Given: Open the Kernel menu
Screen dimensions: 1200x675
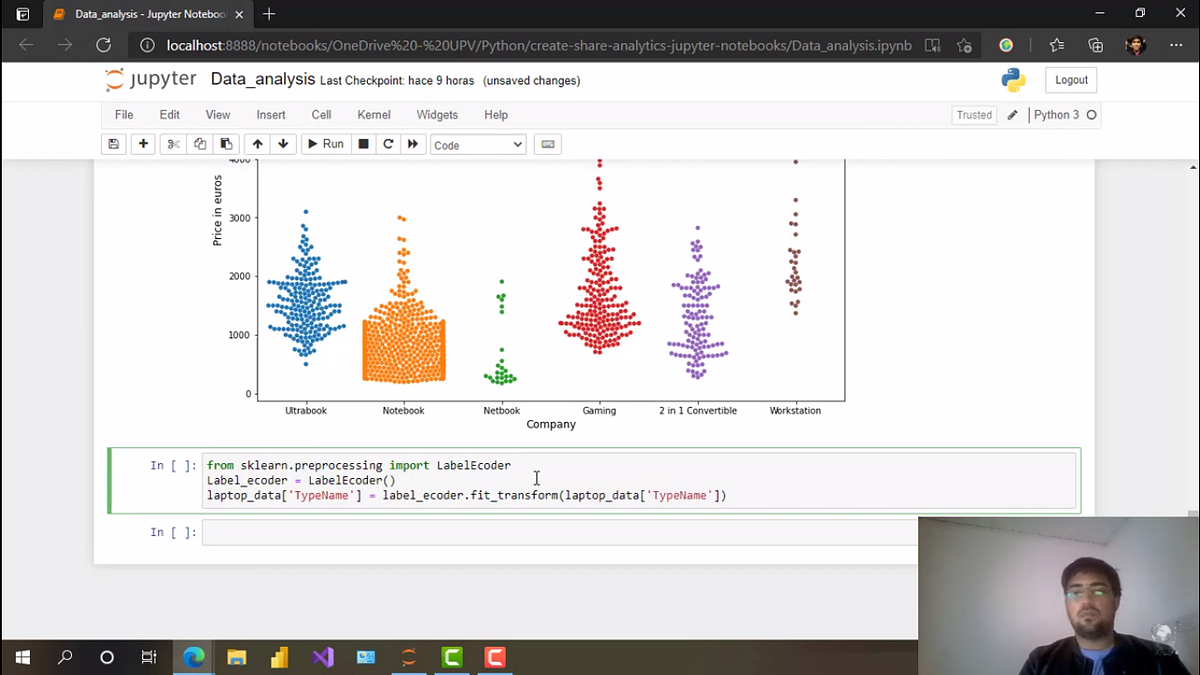Looking at the screenshot, I should click(x=373, y=114).
